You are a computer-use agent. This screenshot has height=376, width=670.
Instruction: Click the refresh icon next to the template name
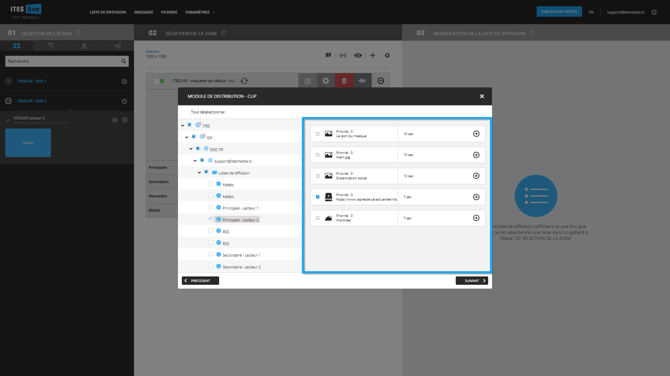(244, 81)
